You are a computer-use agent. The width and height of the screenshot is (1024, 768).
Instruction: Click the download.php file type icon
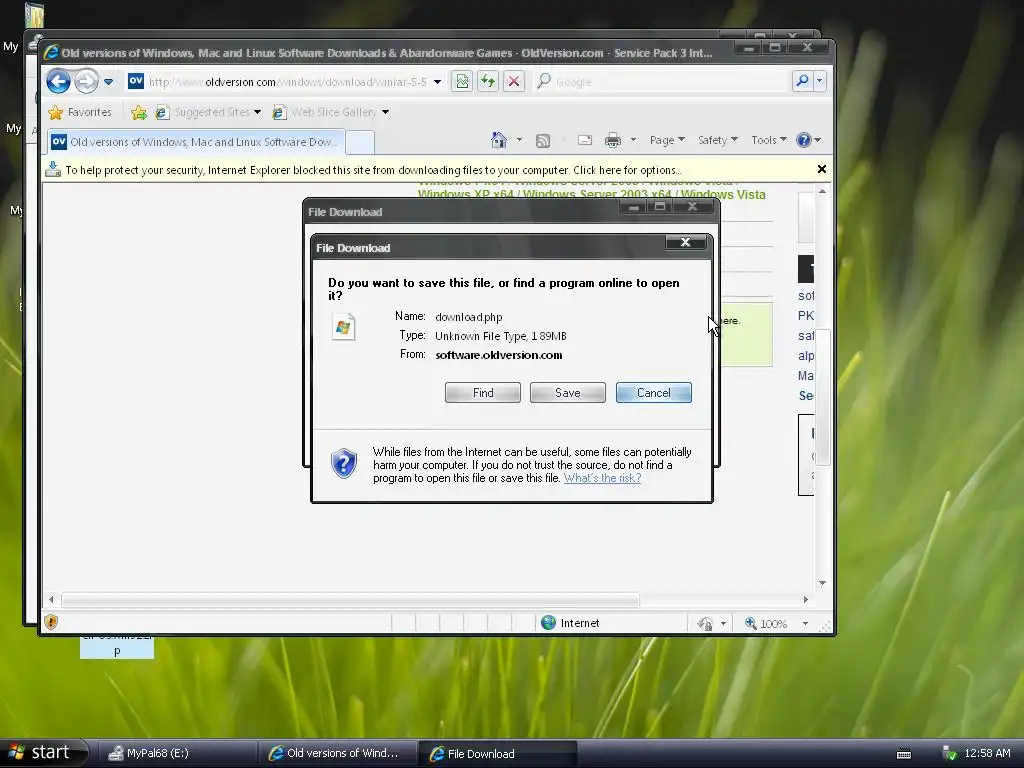point(344,327)
